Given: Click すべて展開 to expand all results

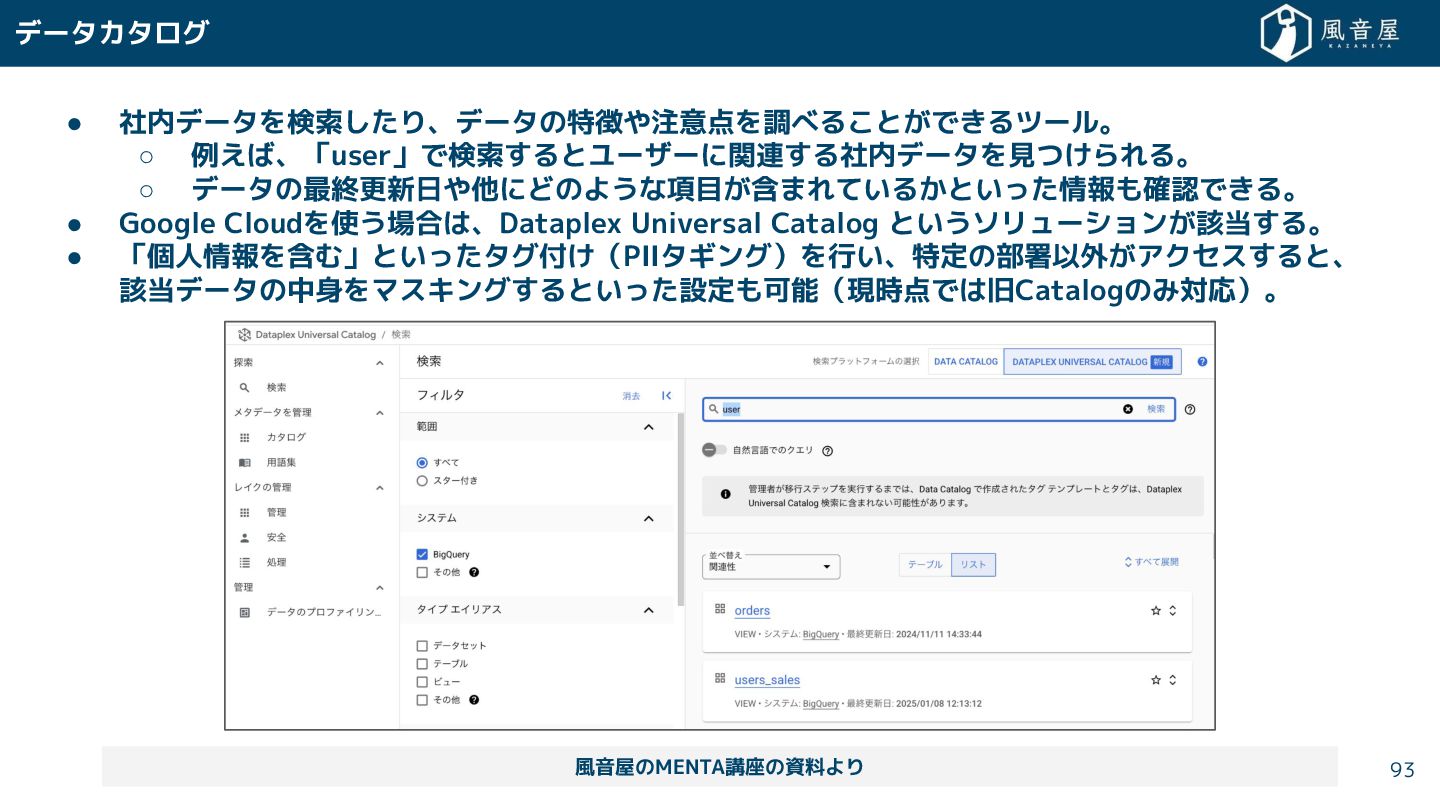Looking at the screenshot, I should 1152,562.
